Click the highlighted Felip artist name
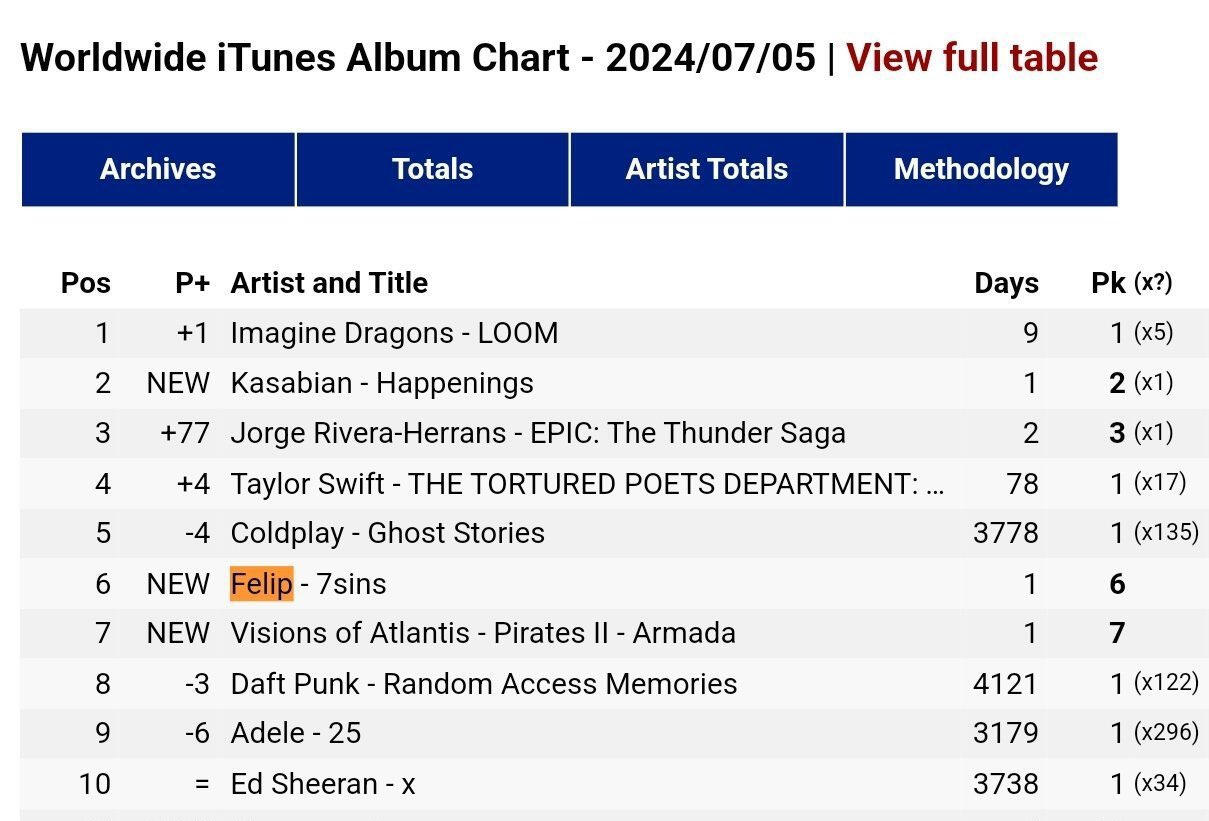This screenshot has width=1209, height=821. 261,584
